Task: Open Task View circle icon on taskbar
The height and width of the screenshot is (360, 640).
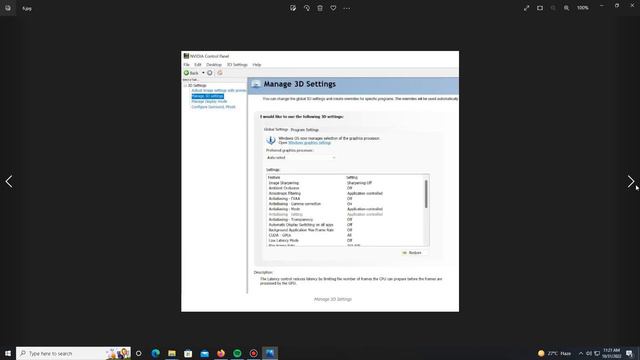Action: click(x=139, y=353)
